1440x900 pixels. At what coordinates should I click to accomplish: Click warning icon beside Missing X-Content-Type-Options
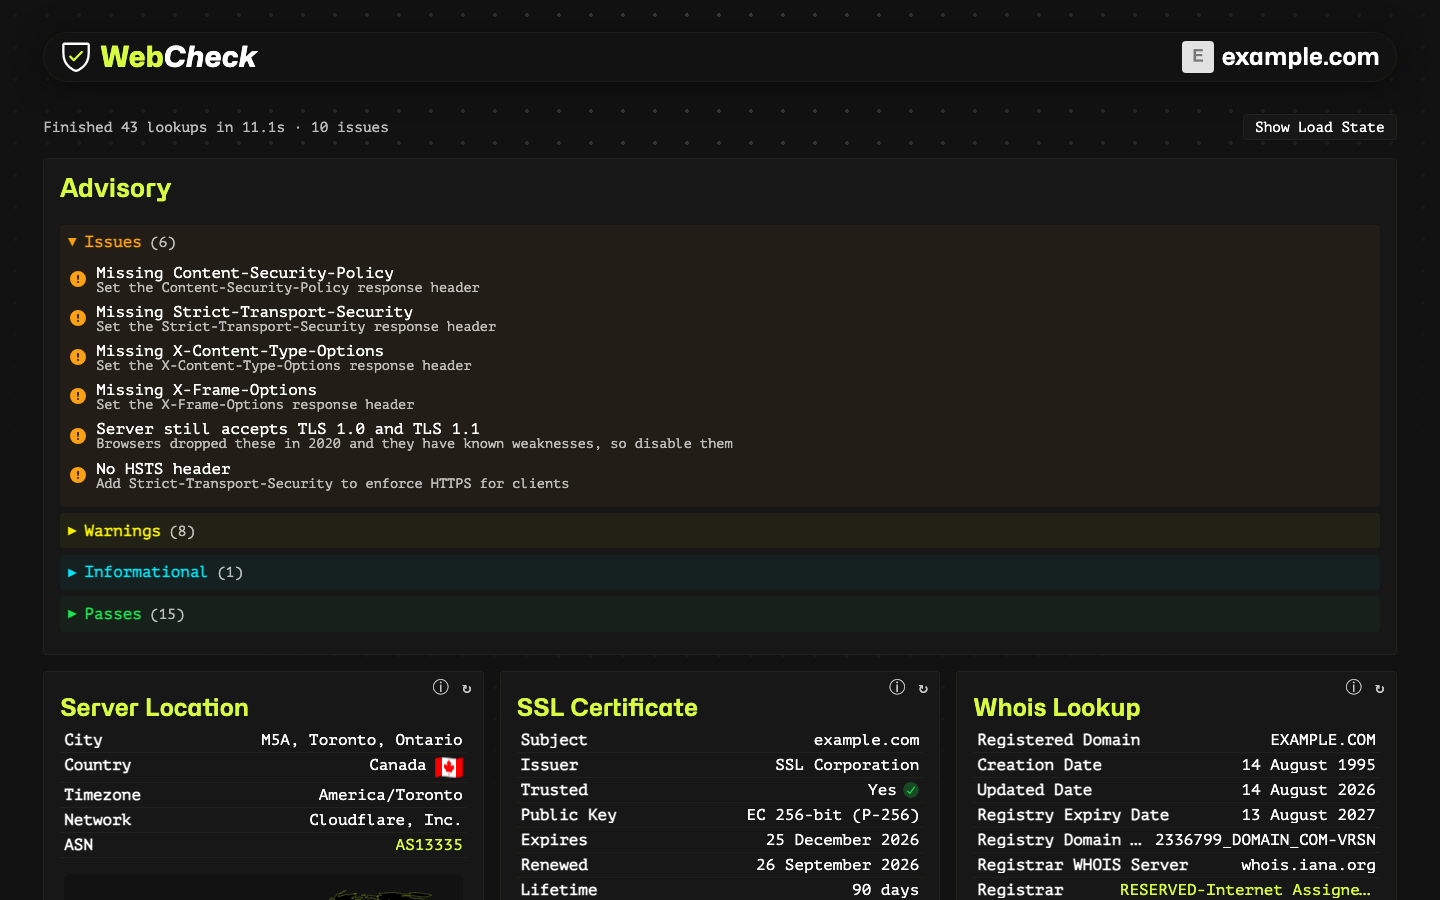pos(78,357)
